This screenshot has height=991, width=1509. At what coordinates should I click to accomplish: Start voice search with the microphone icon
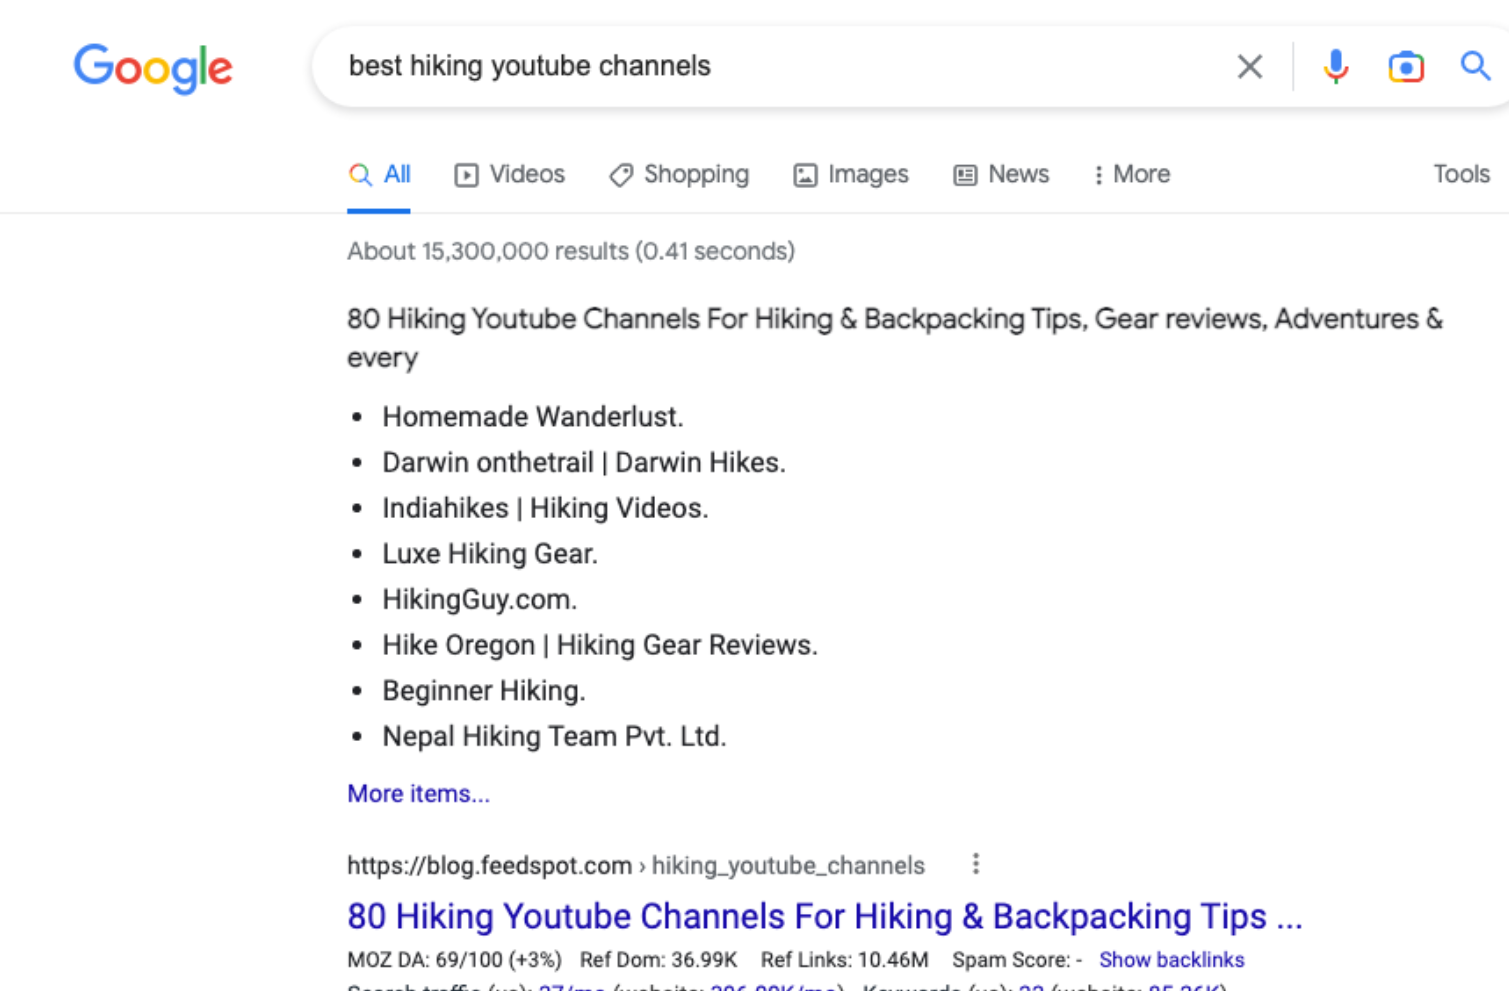click(1335, 67)
